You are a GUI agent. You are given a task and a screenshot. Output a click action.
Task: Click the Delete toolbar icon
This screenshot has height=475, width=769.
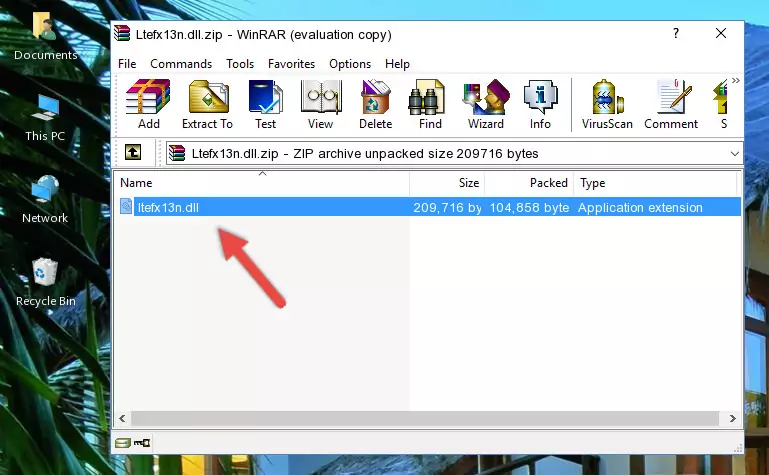pyautogui.click(x=376, y=104)
